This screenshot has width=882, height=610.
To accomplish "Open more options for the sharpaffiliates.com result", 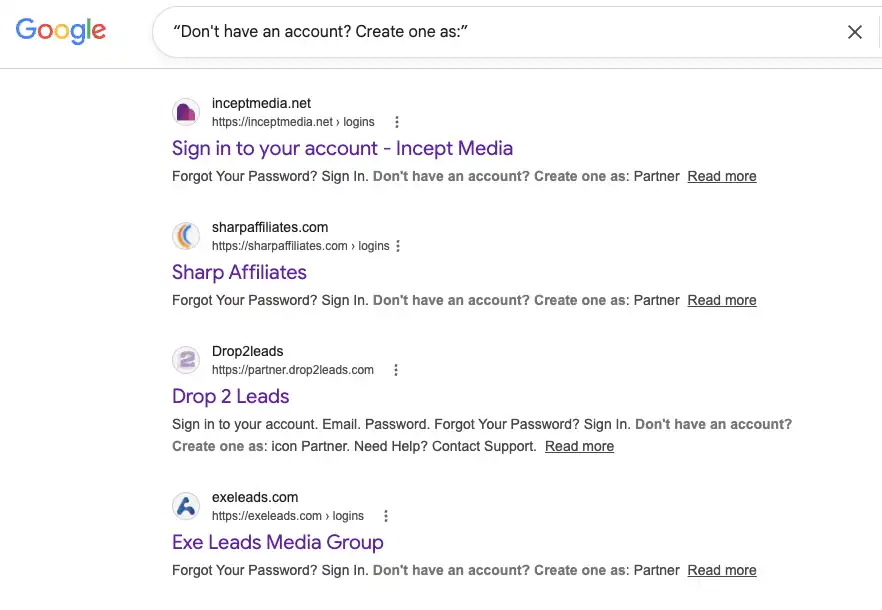I will (398, 246).
